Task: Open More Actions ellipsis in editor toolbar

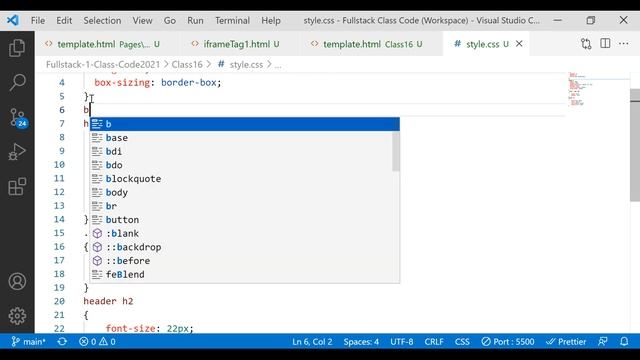Action: pos(624,43)
